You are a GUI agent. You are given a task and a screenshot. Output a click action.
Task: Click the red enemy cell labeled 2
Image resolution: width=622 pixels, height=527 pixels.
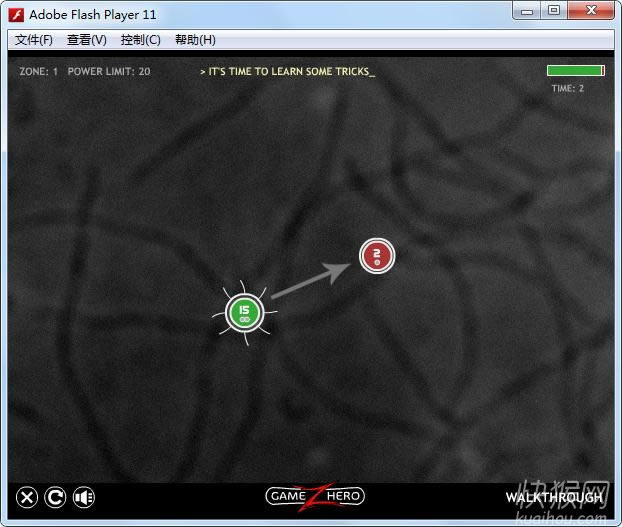[377, 256]
